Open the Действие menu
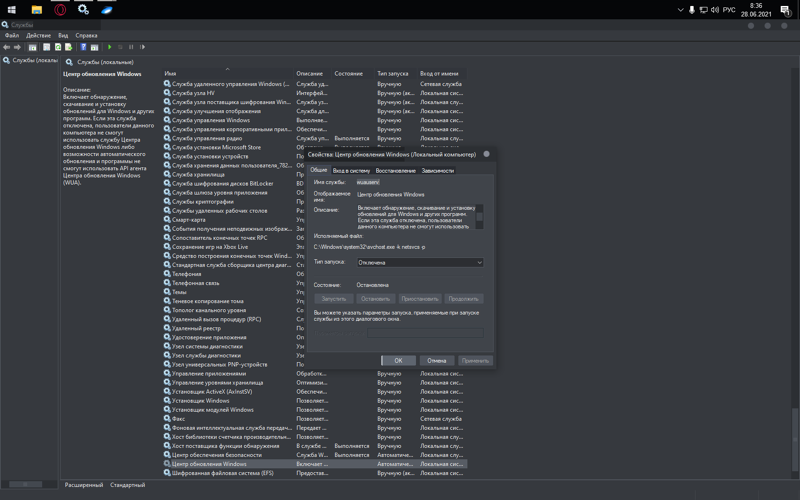Screen dimensions: 800x500 tap(38, 35)
